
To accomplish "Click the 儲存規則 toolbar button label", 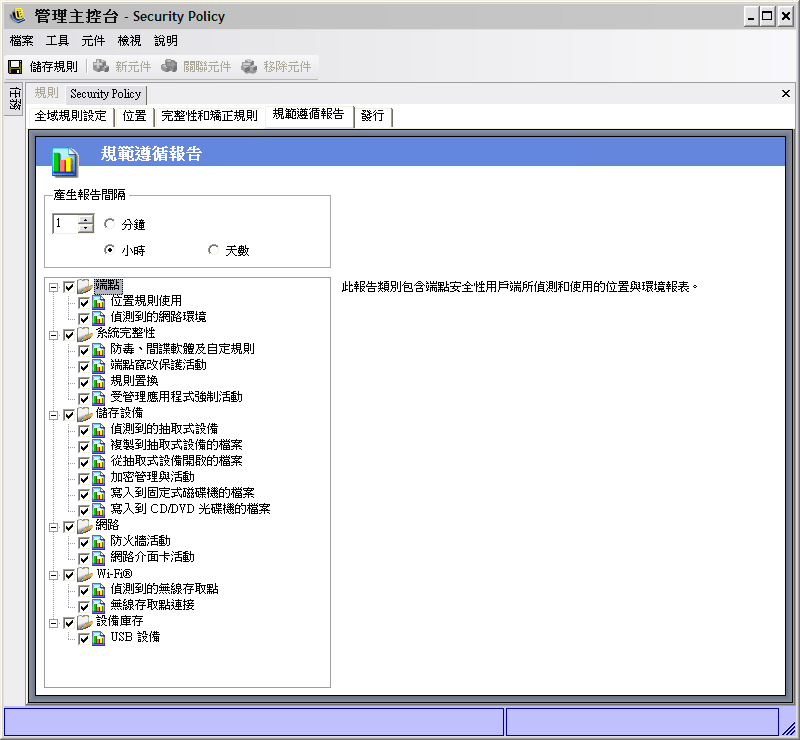I will point(54,67).
